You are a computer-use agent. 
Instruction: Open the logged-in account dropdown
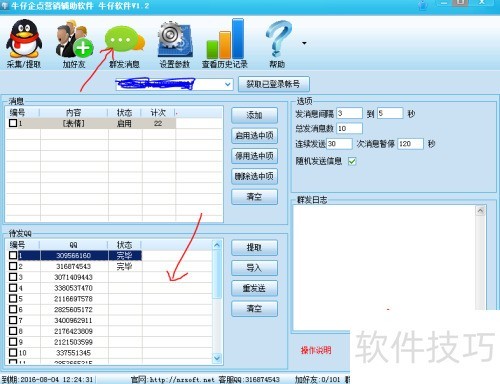point(228,84)
